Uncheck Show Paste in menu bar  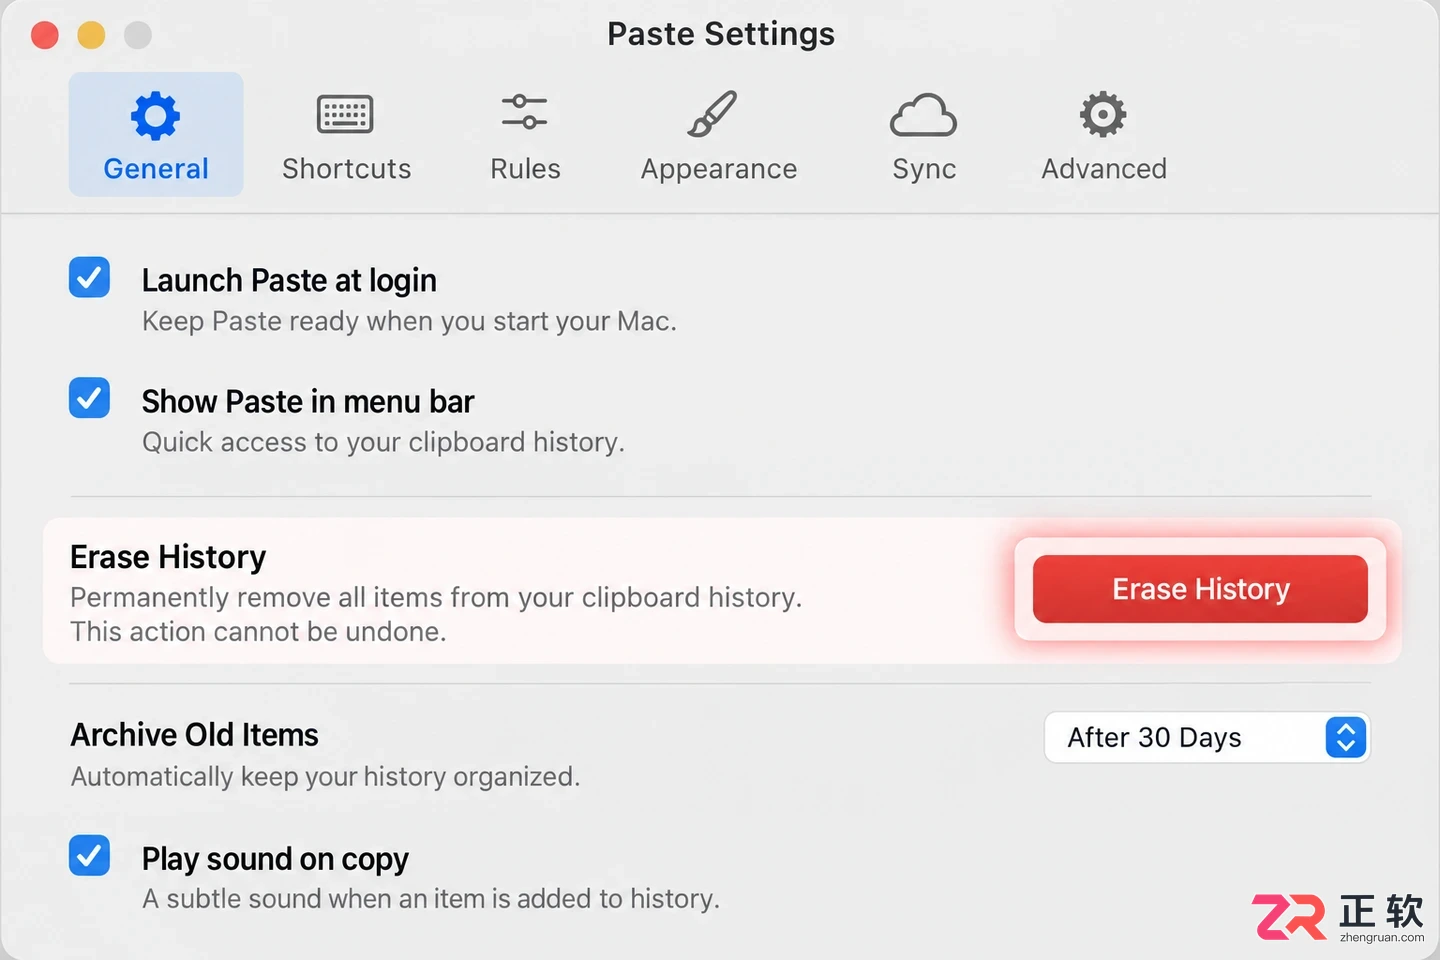pyautogui.click(x=89, y=398)
